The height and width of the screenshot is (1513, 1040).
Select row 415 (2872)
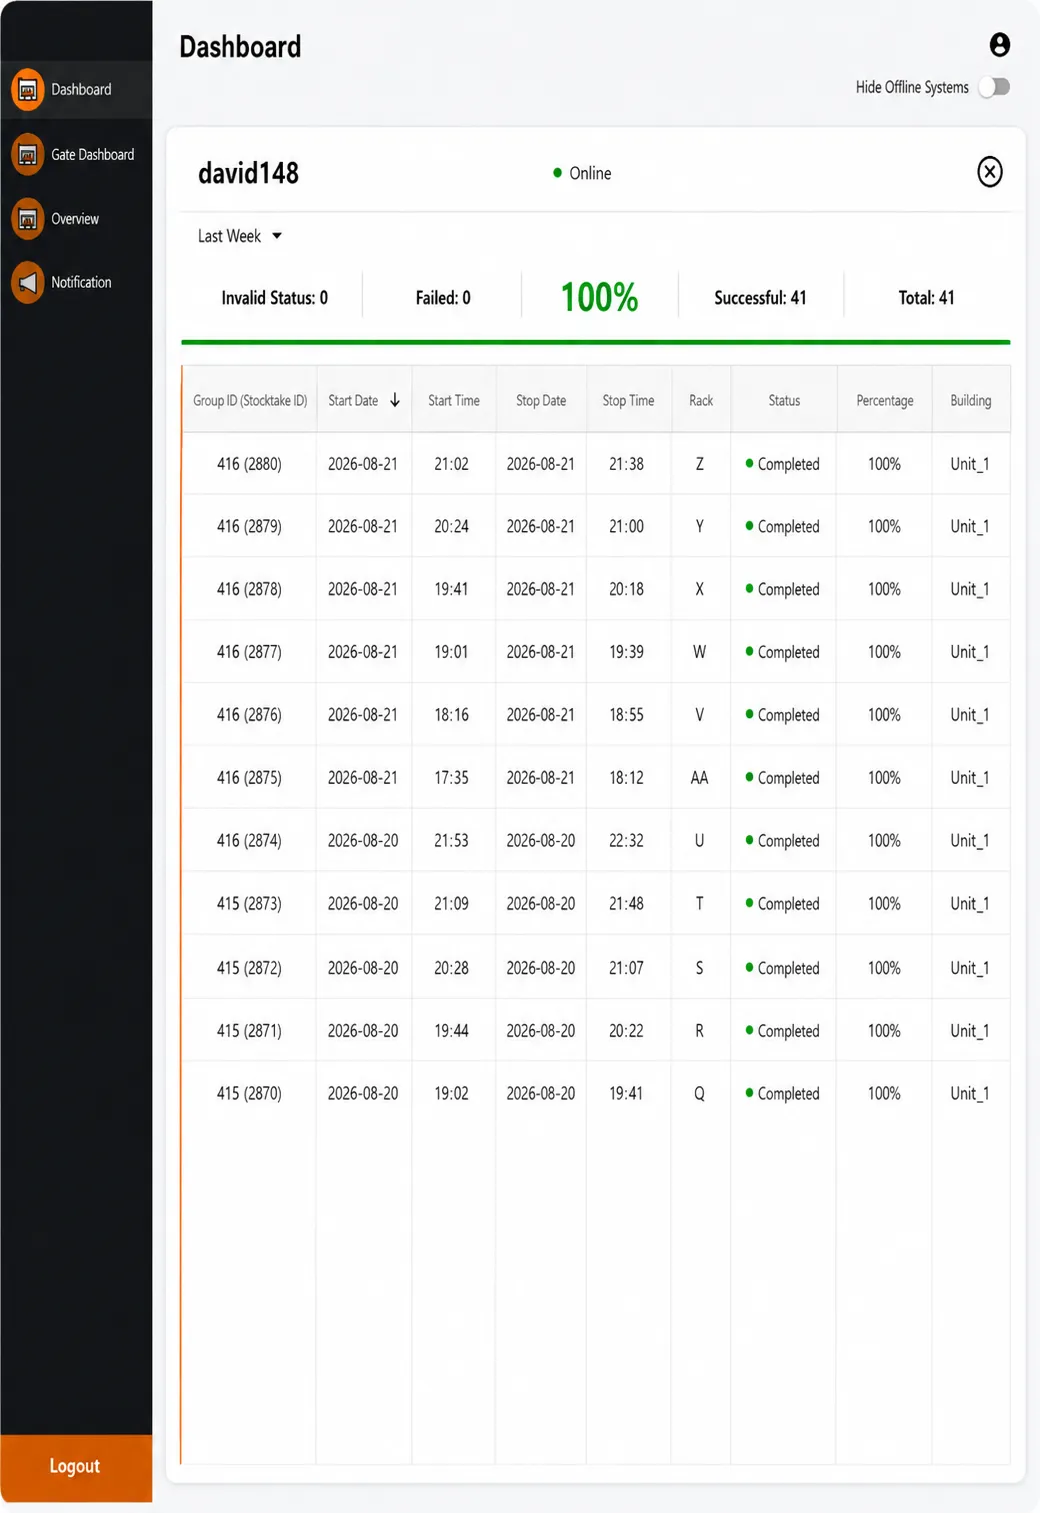click(x=596, y=968)
